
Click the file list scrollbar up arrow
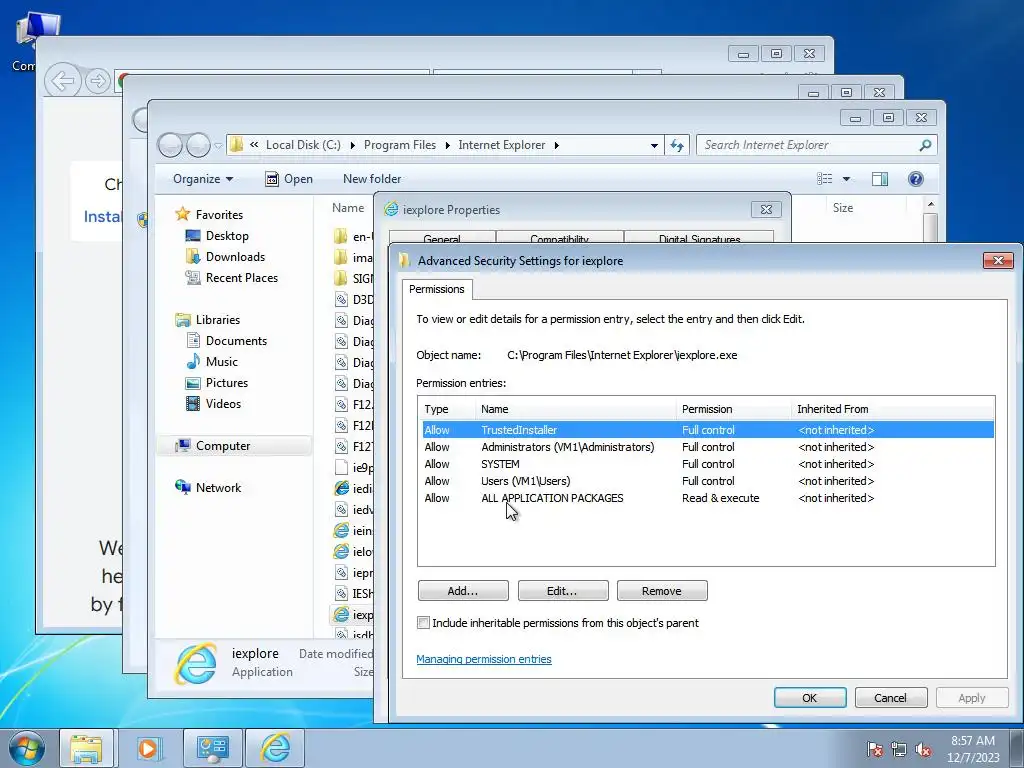pos(931,204)
